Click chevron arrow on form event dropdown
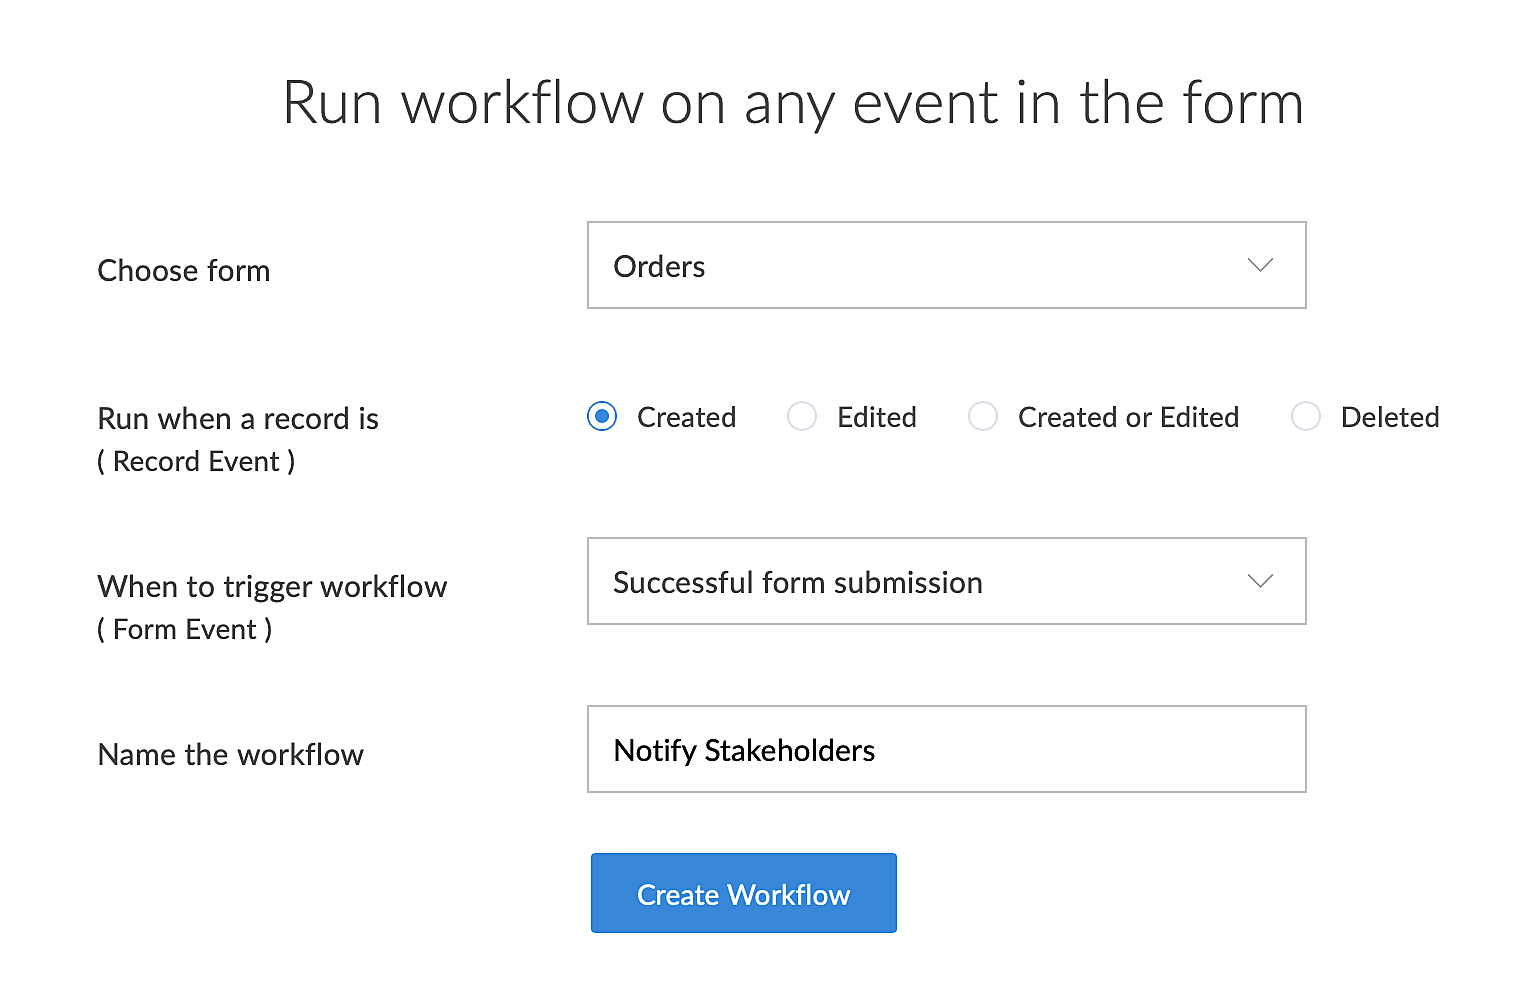1522x1008 pixels. click(1260, 582)
